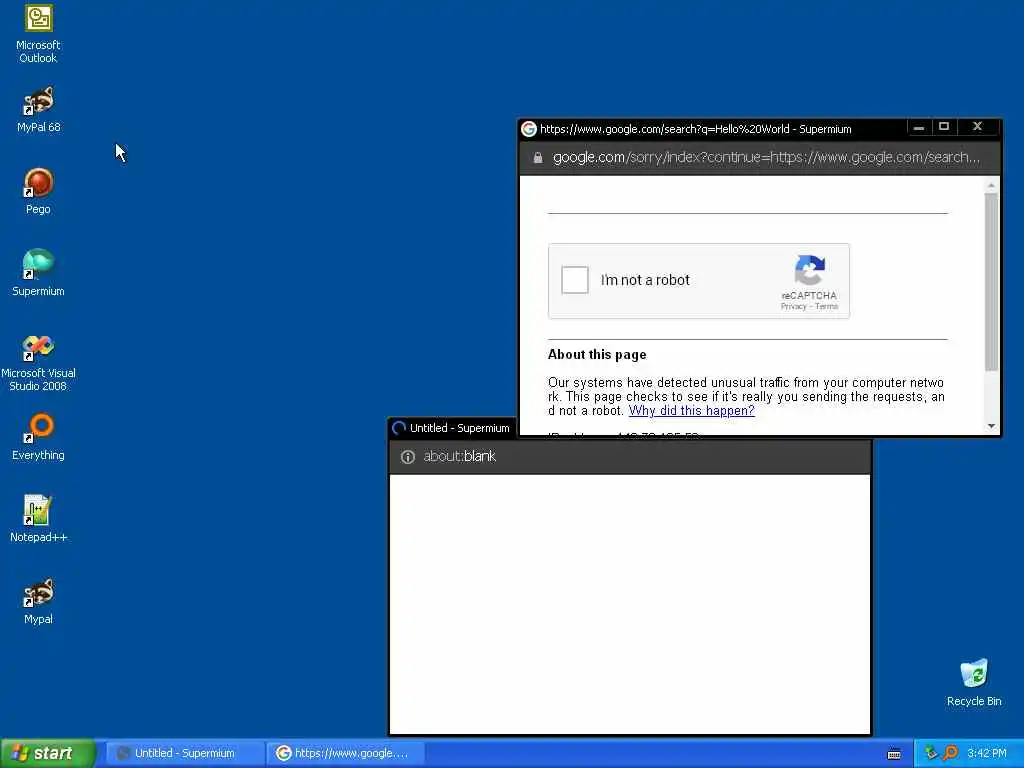Image resolution: width=1024 pixels, height=768 pixels.
Task: Click Google favicon in Google window title bar
Action: [x=529, y=129]
